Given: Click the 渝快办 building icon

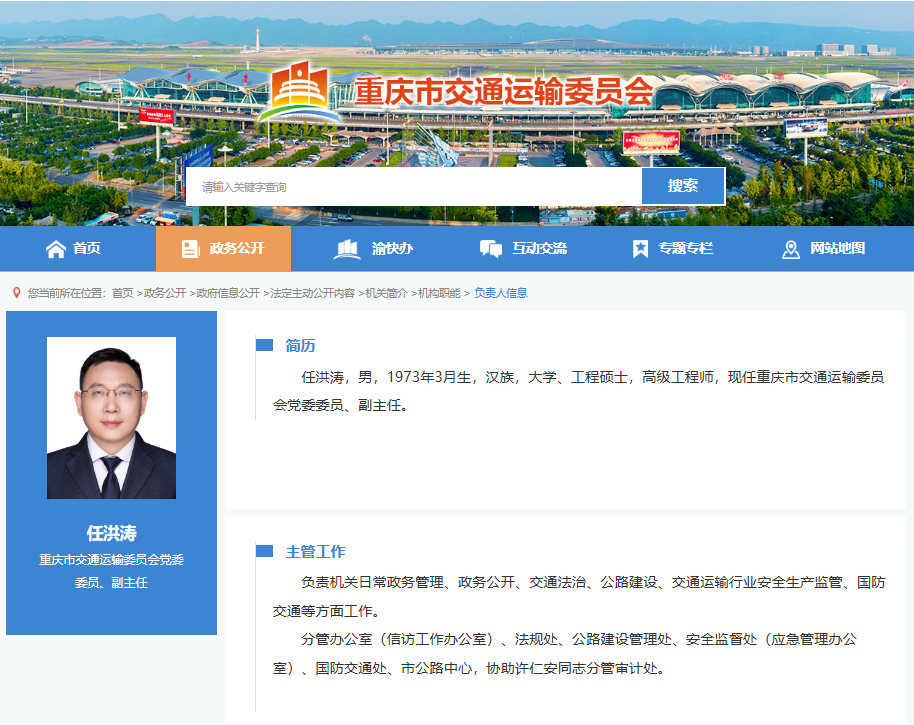Looking at the screenshot, I should tap(347, 249).
